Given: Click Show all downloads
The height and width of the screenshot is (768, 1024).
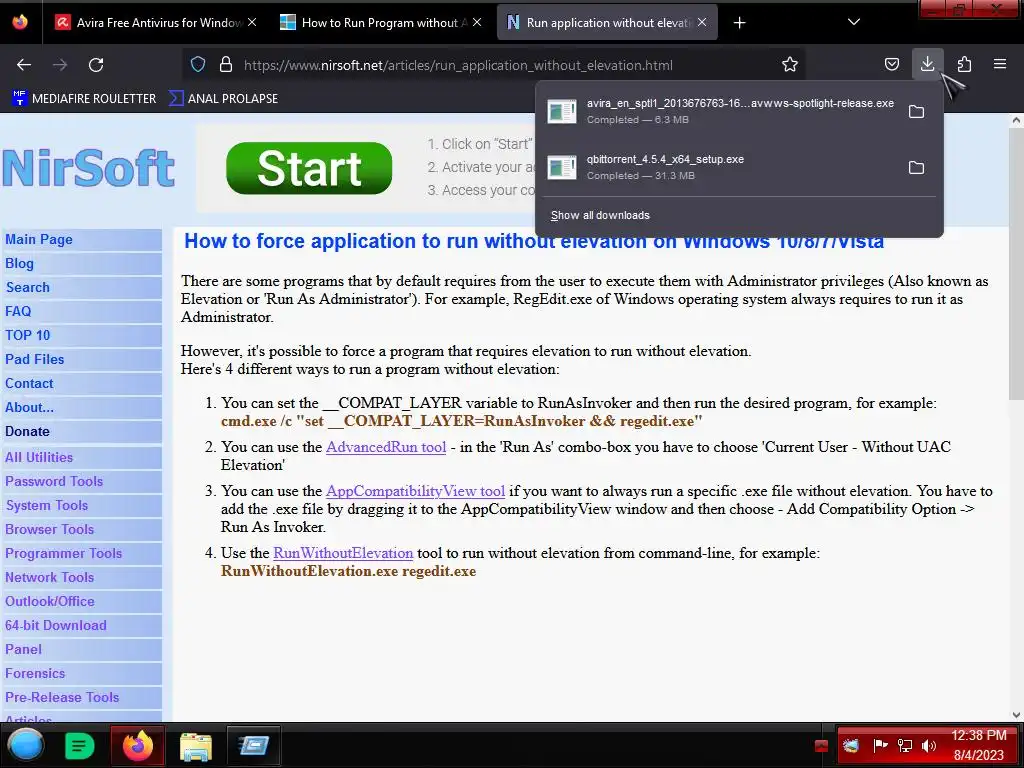Looking at the screenshot, I should coord(600,216).
